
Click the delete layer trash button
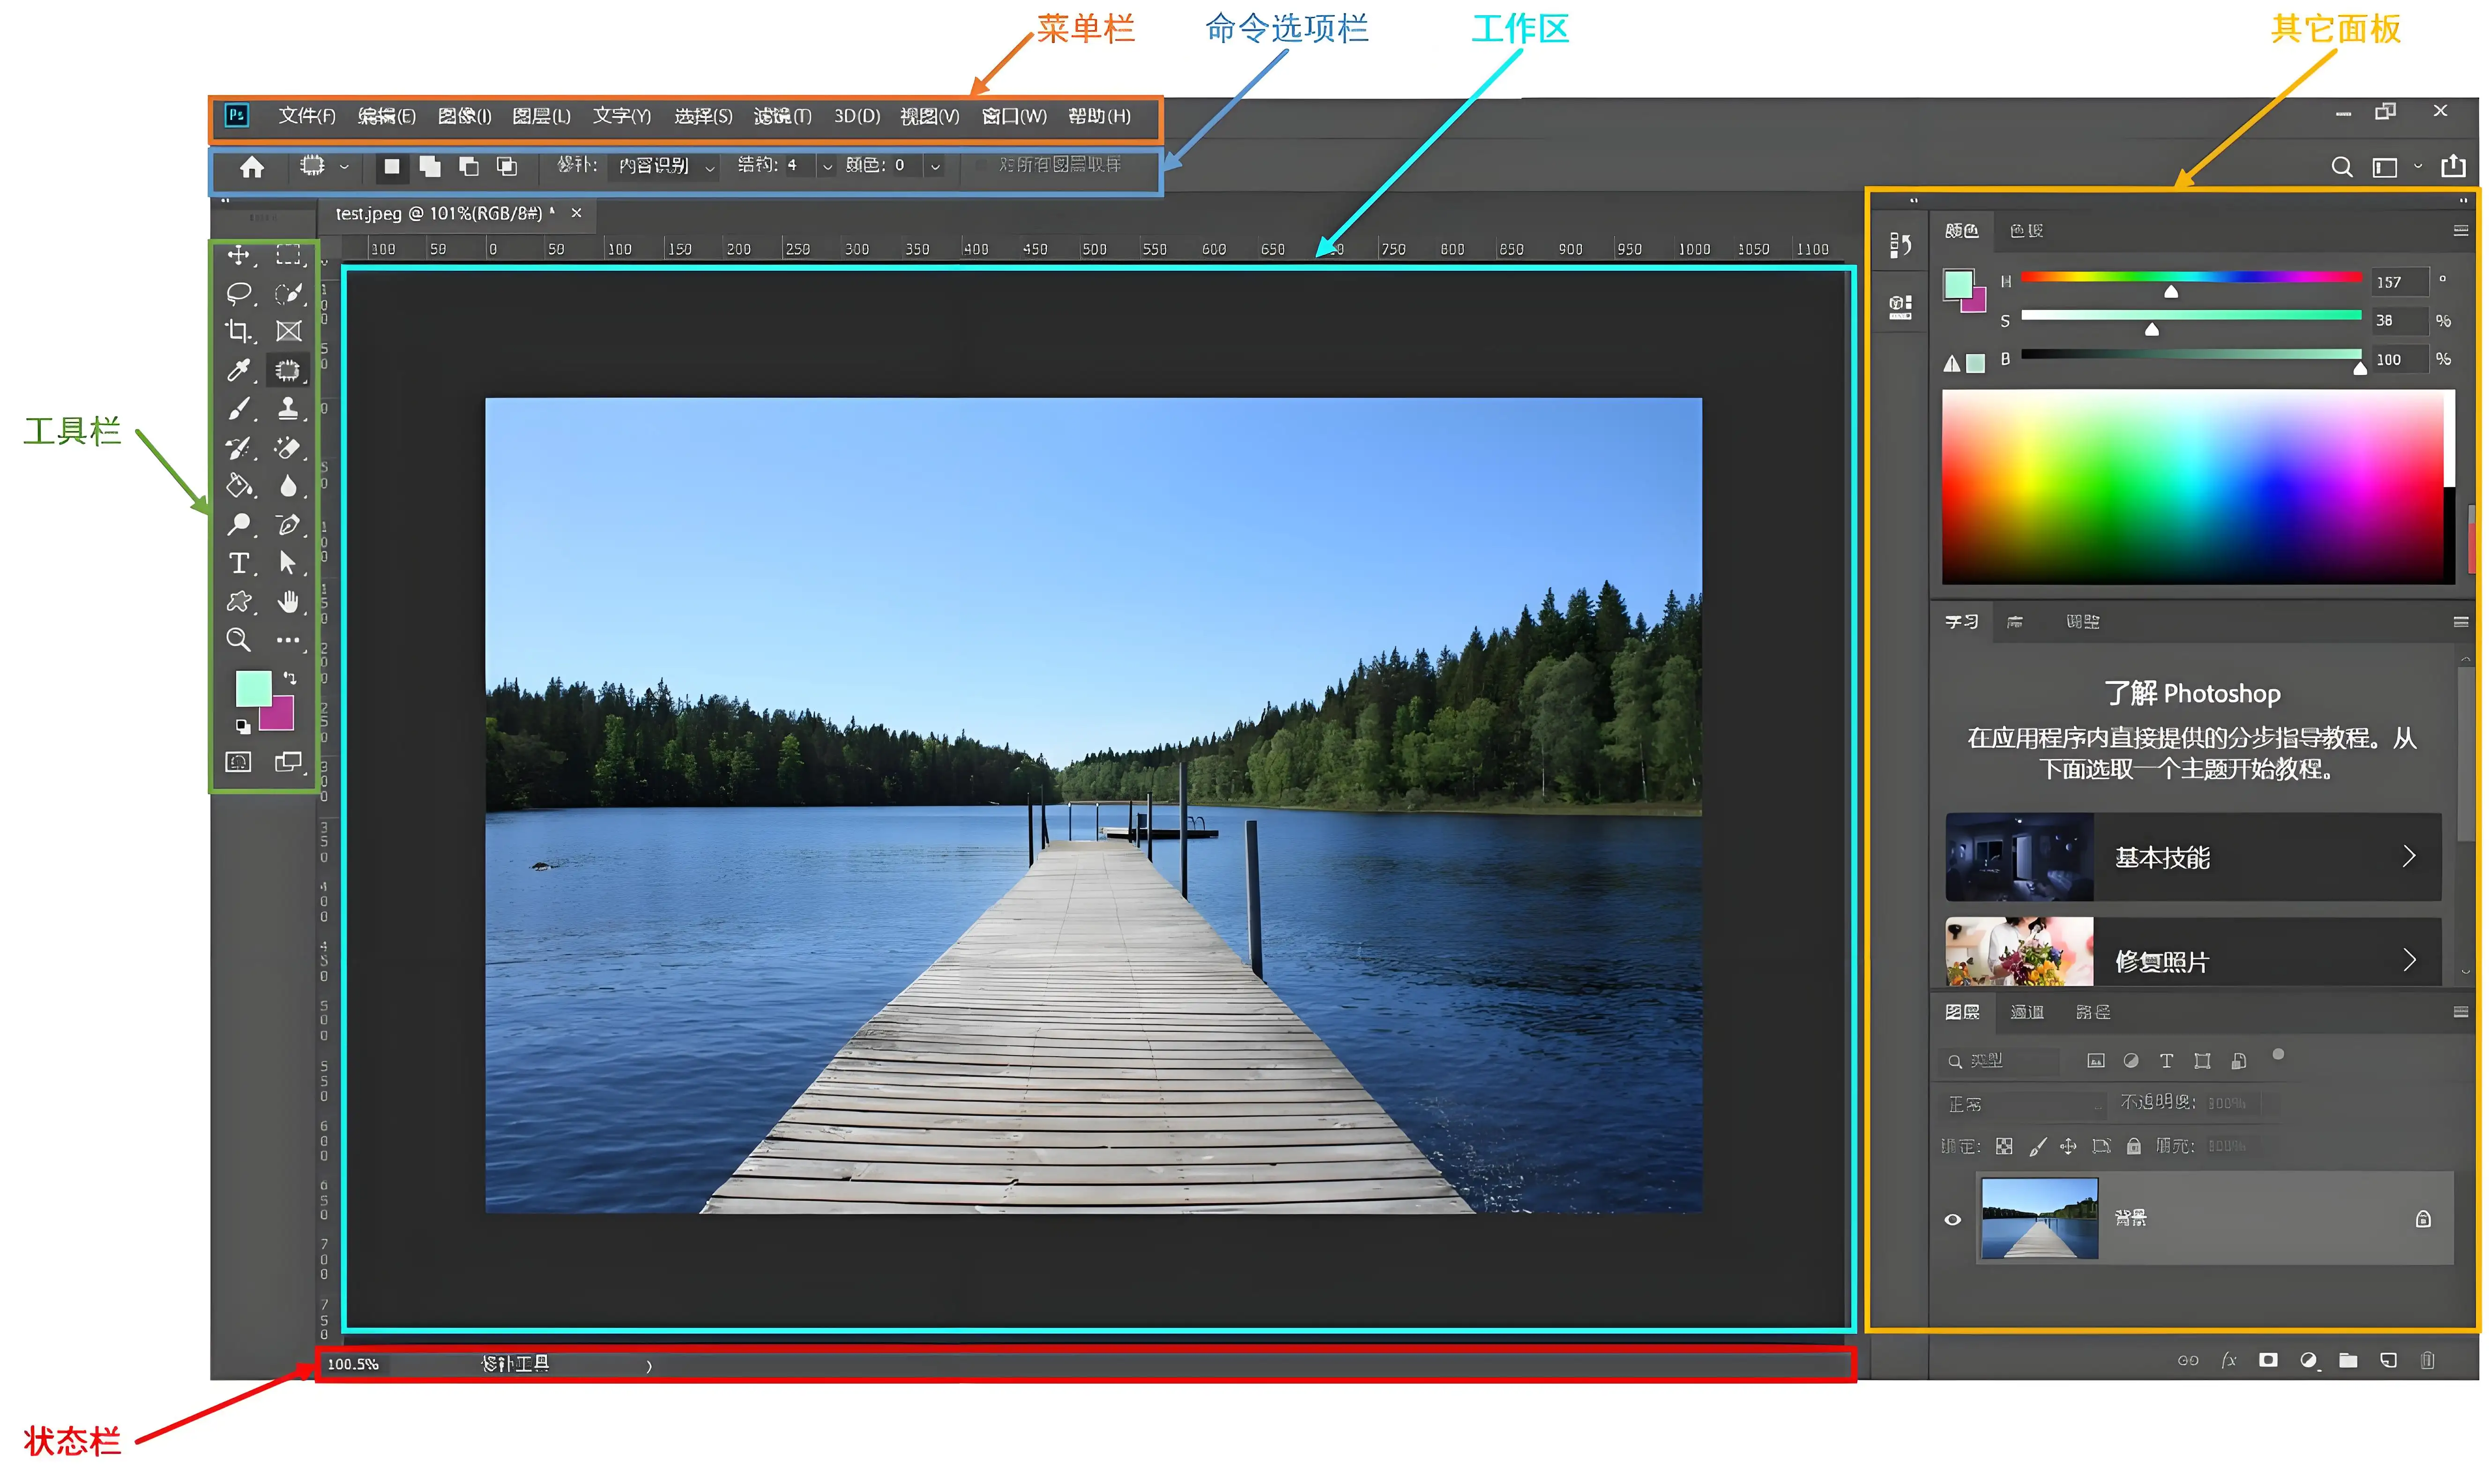pyautogui.click(x=2427, y=1360)
